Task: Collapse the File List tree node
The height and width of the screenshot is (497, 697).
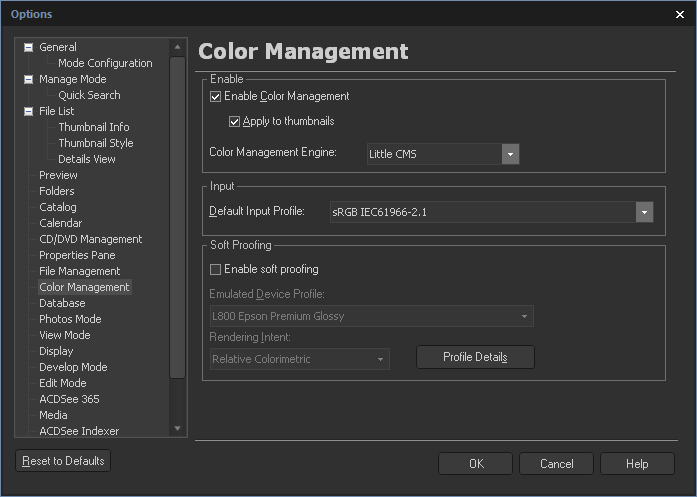Action: pos(28,111)
